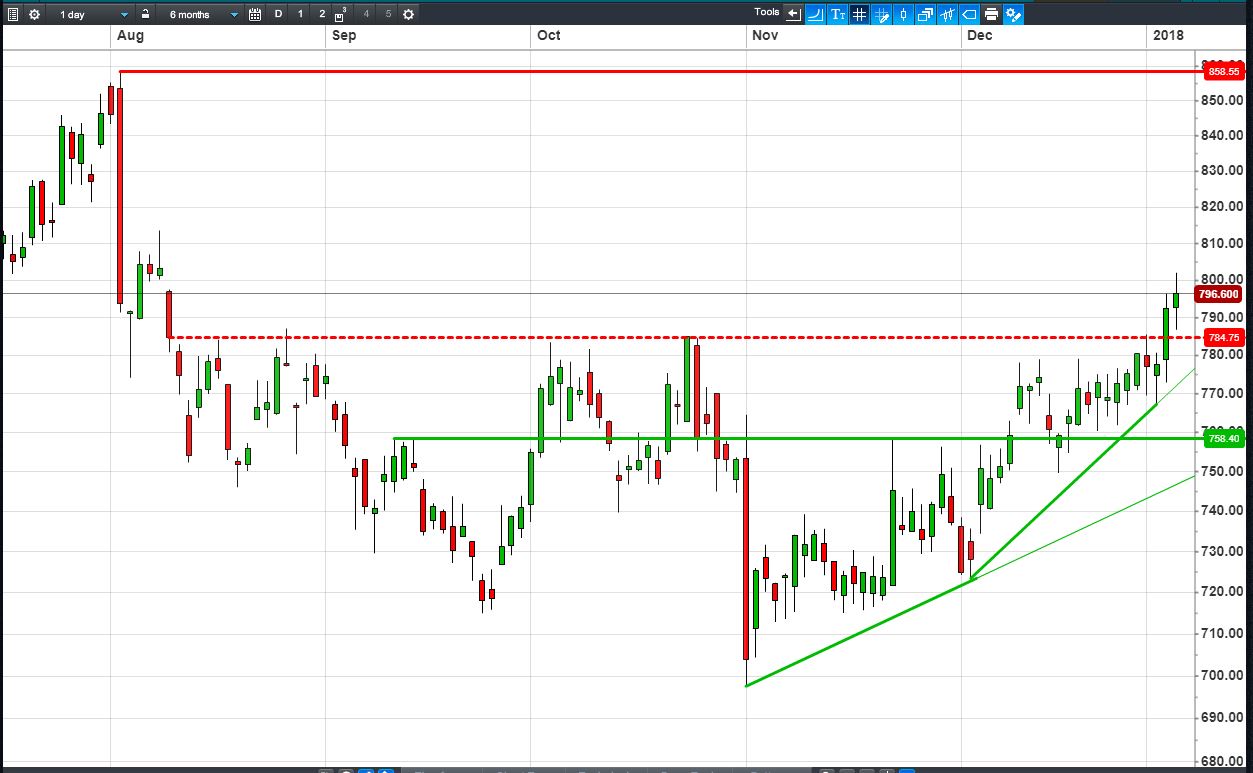This screenshot has width=1253, height=773.
Task: Select layout slot 5
Action: (388, 14)
